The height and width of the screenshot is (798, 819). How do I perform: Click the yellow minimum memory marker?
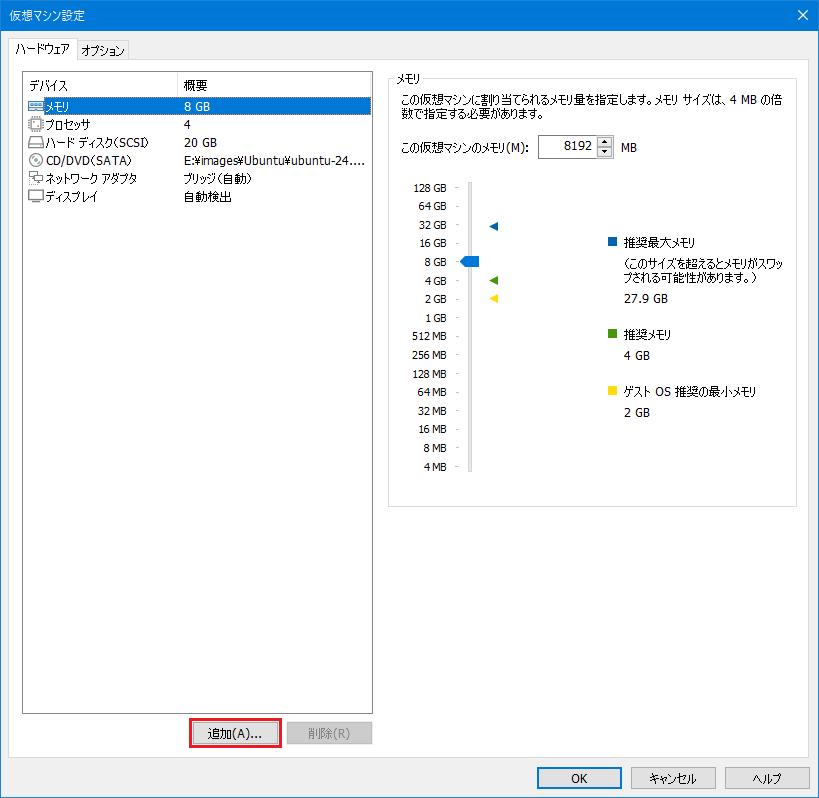tap(494, 299)
